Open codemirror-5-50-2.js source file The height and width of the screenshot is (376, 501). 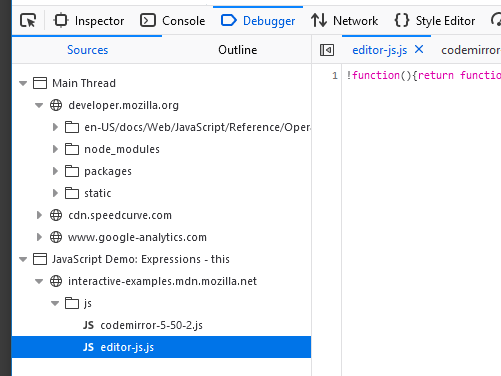(x=151, y=325)
